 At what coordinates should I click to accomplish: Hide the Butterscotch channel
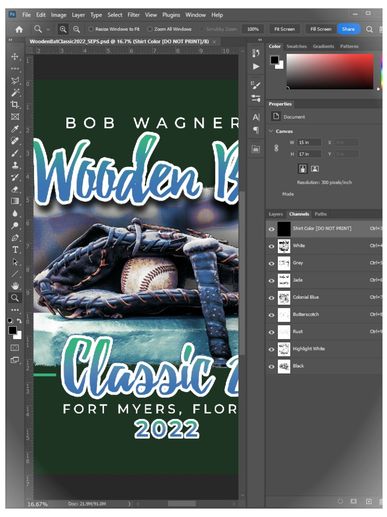[271, 315]
